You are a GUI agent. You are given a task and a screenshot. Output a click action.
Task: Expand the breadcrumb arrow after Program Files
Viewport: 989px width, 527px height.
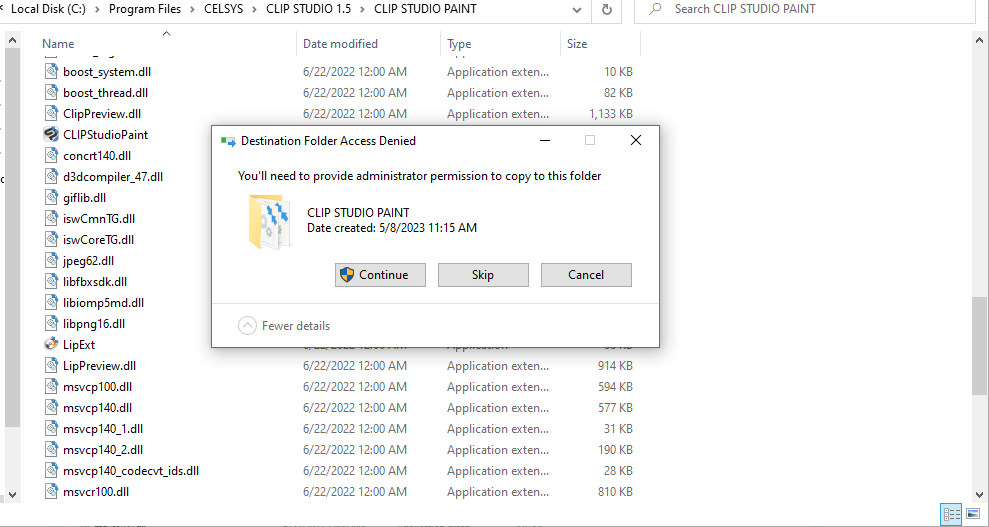click(191, 9)
